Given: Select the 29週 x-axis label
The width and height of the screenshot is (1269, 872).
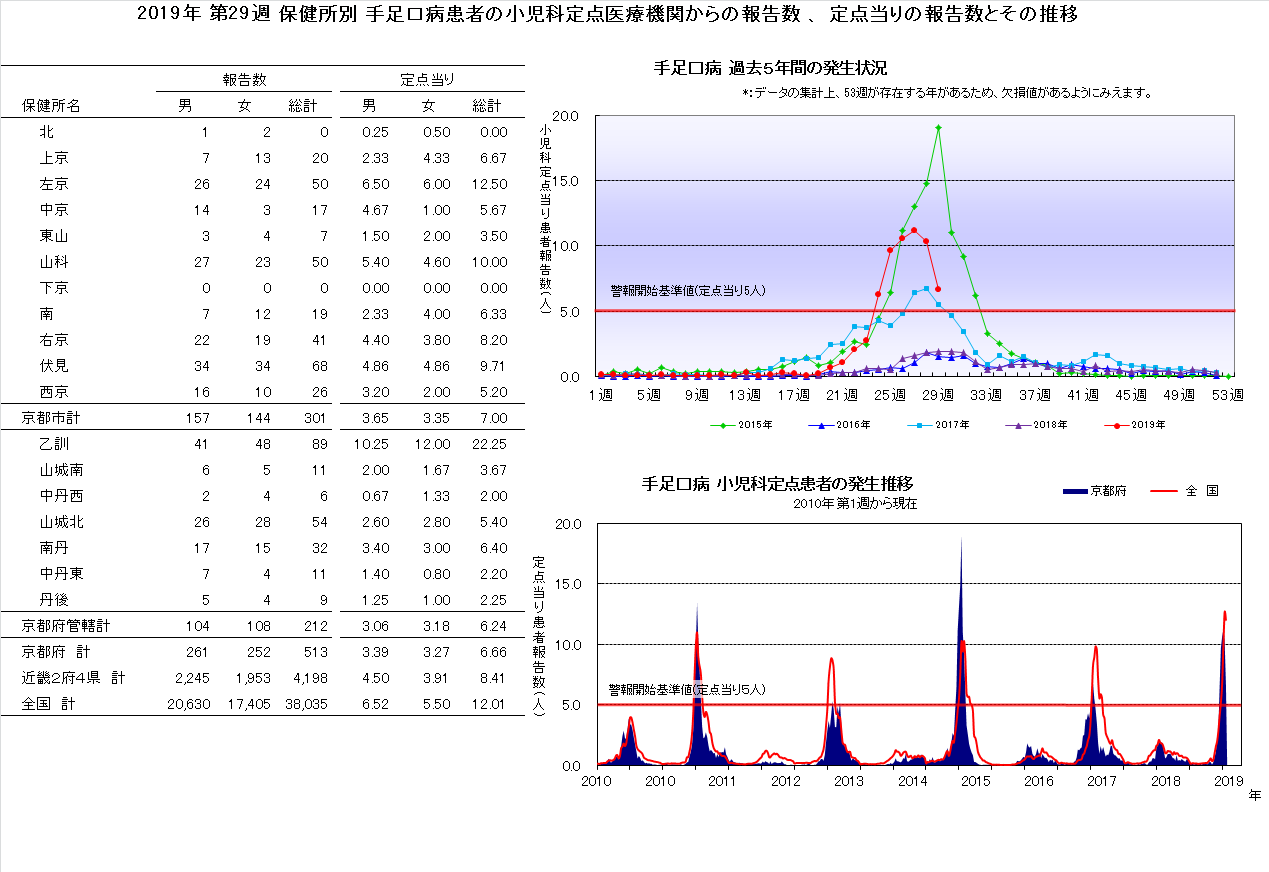Looking at the screenshot, I should point(940,394).
